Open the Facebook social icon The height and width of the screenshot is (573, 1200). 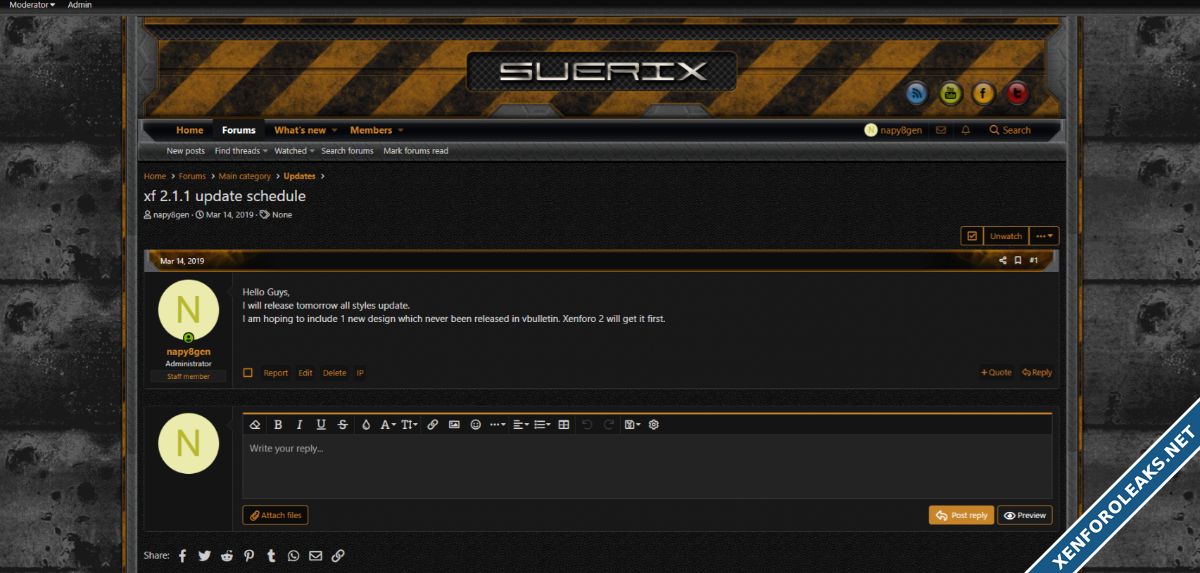(x=983, y=94)
